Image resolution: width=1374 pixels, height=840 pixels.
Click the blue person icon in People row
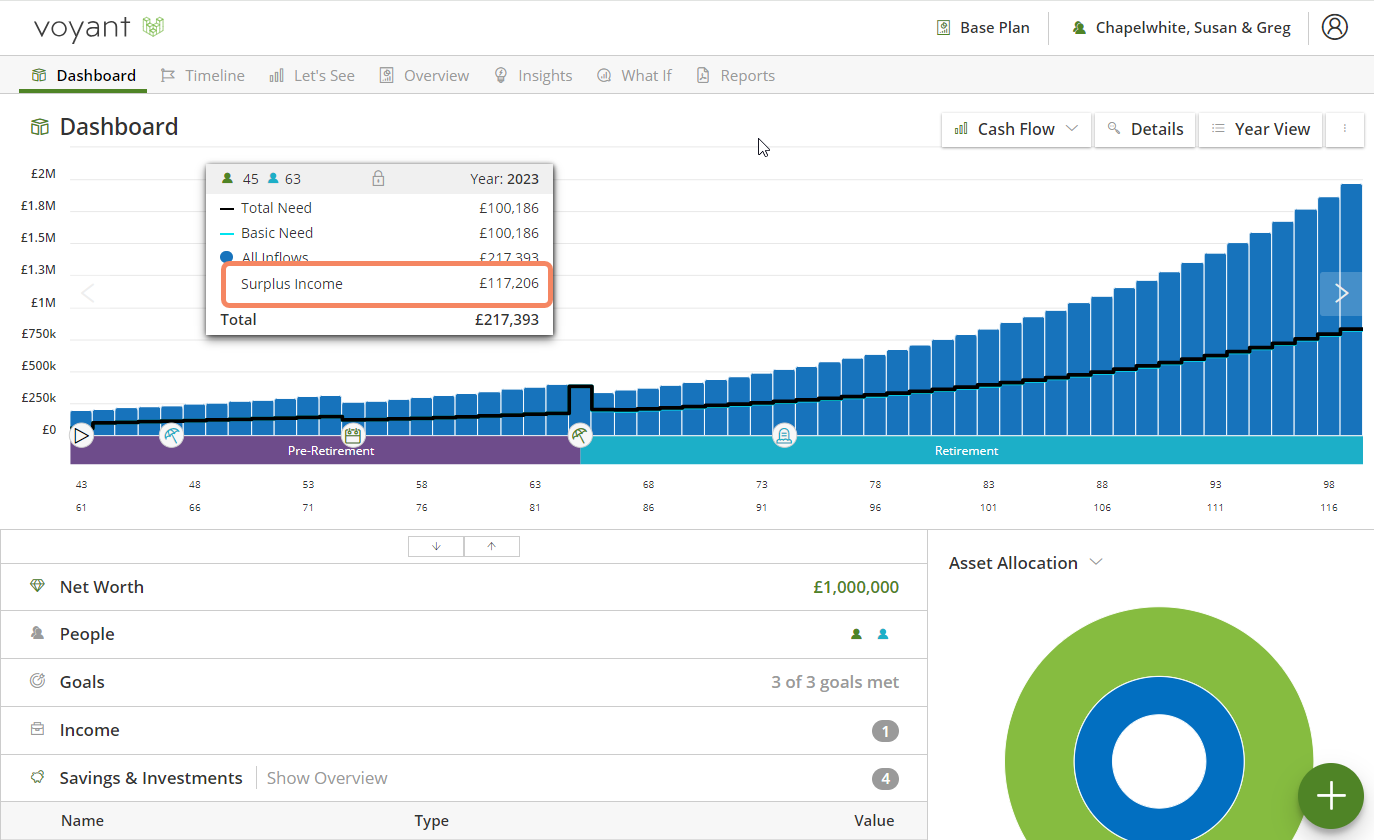click(x=883, y=634)
